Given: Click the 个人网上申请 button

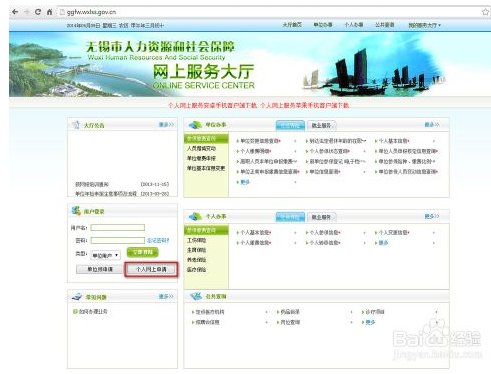Looking at the screenshot, I should (x=151, y=269).
